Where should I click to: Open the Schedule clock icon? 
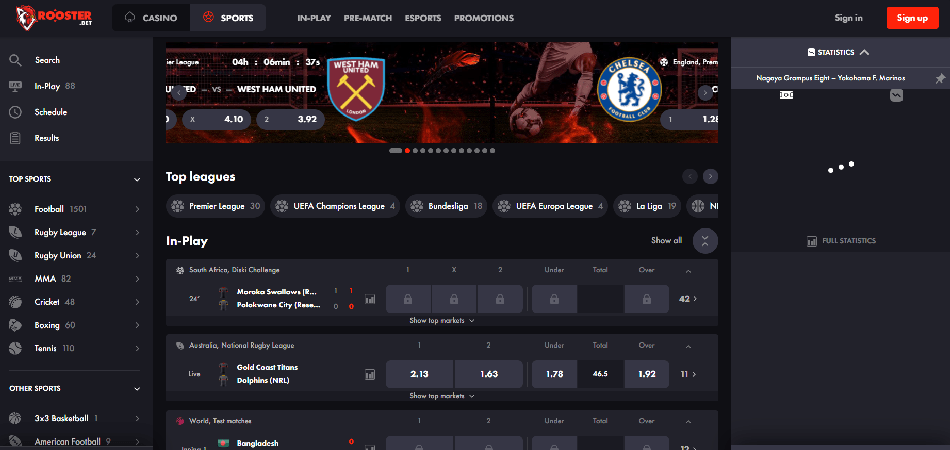15,112
